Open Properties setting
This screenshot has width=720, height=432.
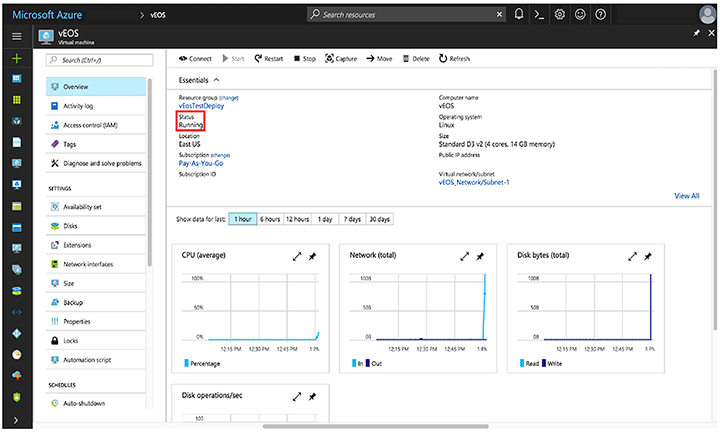click(x=96, y=322)
